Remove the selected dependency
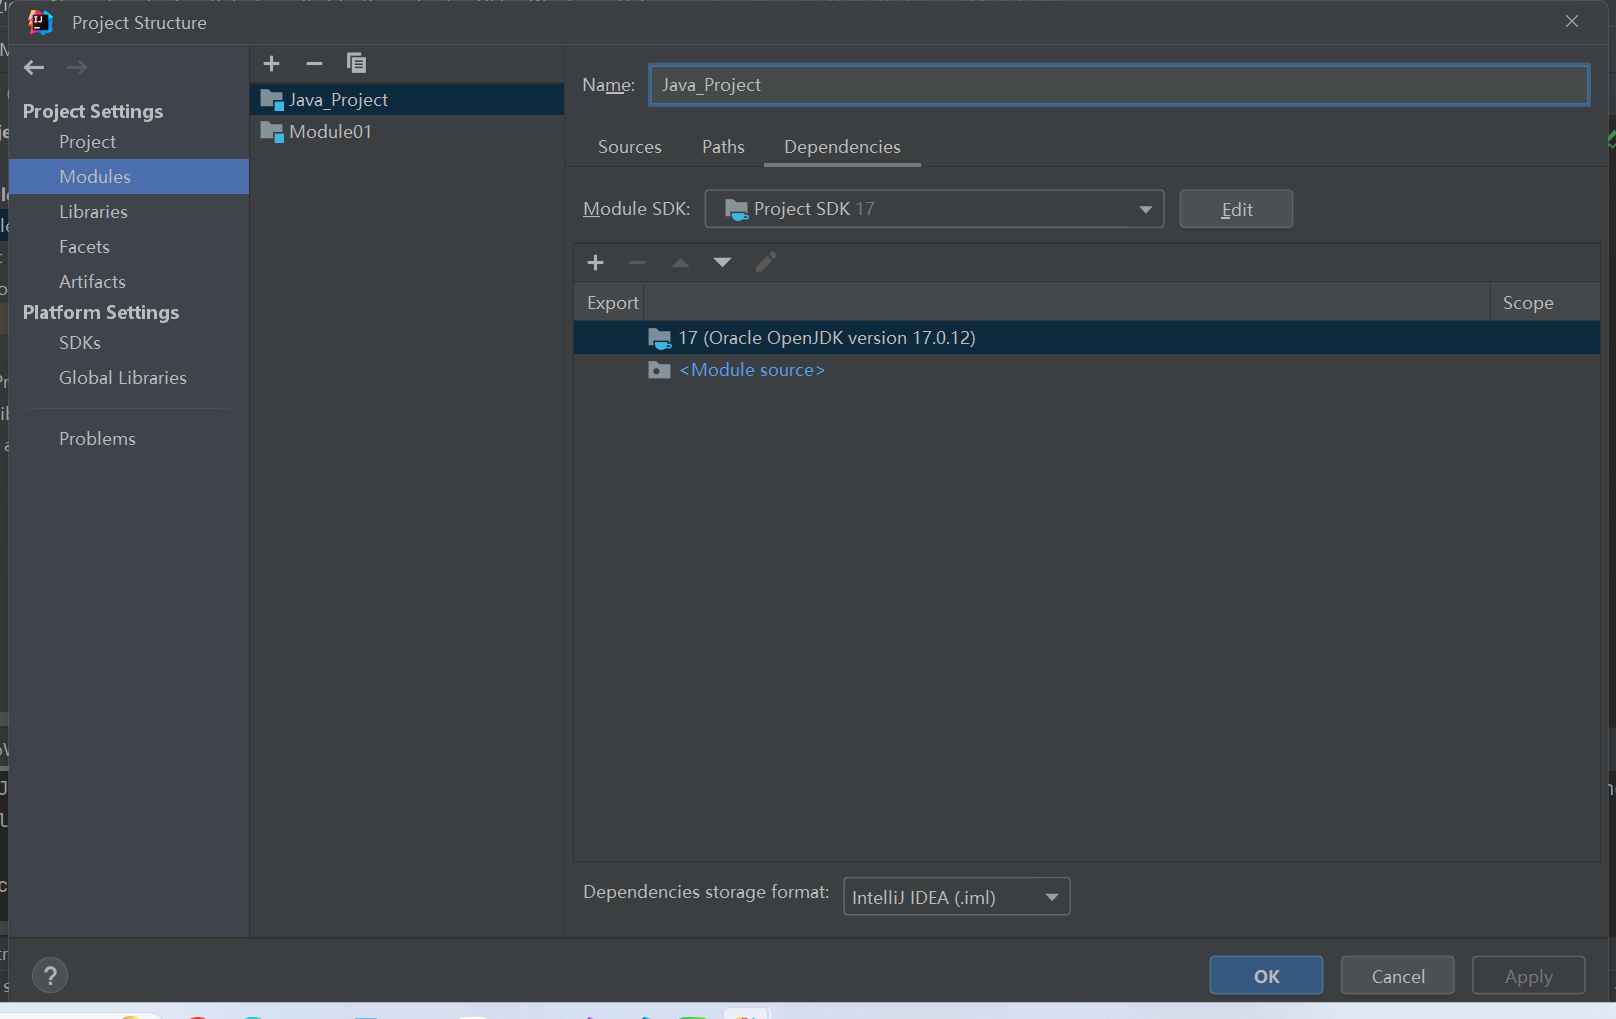1616x1019 pixels. (637, 262)
